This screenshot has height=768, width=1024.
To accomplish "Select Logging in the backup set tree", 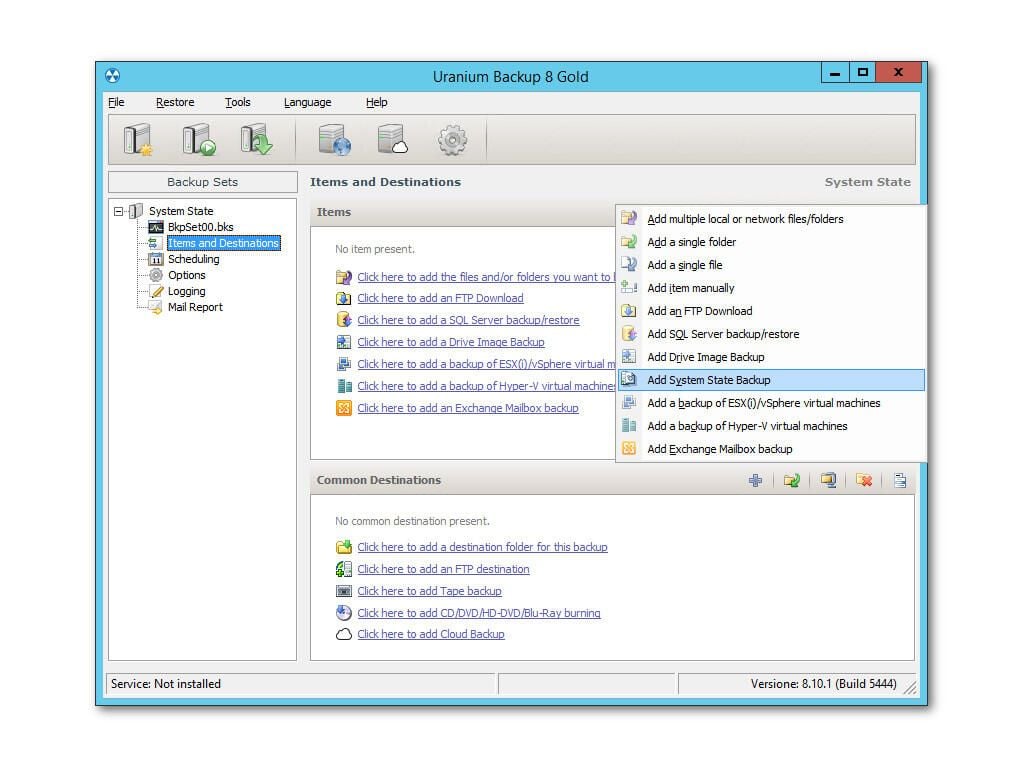I will click(x=186, y=291).
